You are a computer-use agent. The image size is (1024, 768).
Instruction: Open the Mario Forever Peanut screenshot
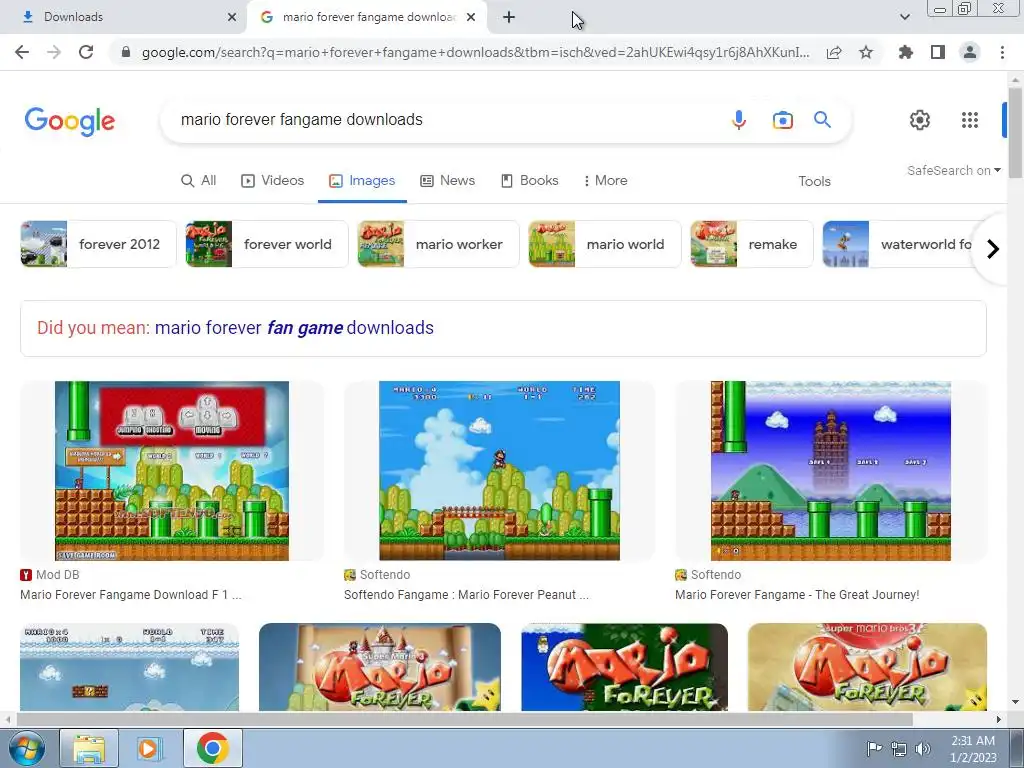pos(500,471)
